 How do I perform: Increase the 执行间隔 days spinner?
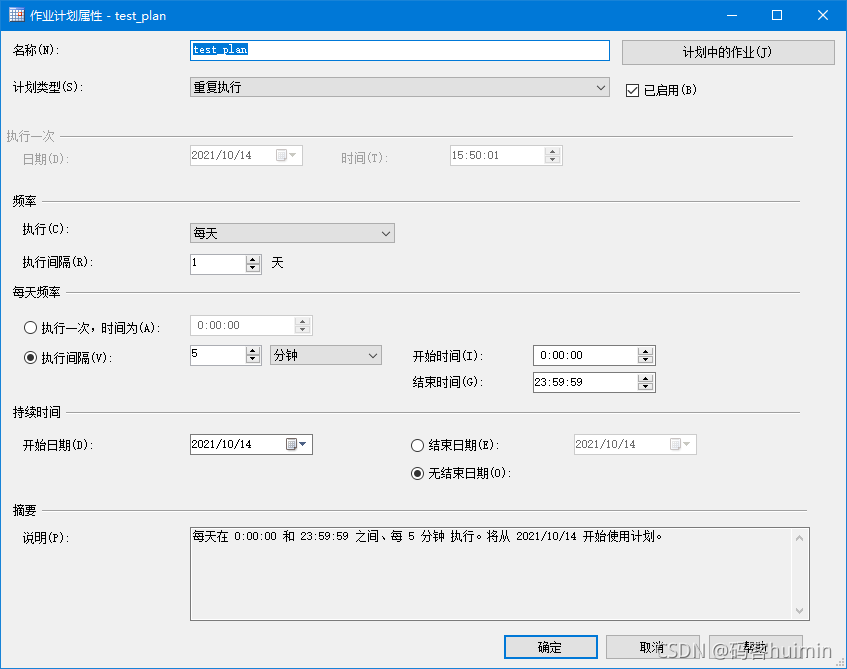(x=252, y=260)
